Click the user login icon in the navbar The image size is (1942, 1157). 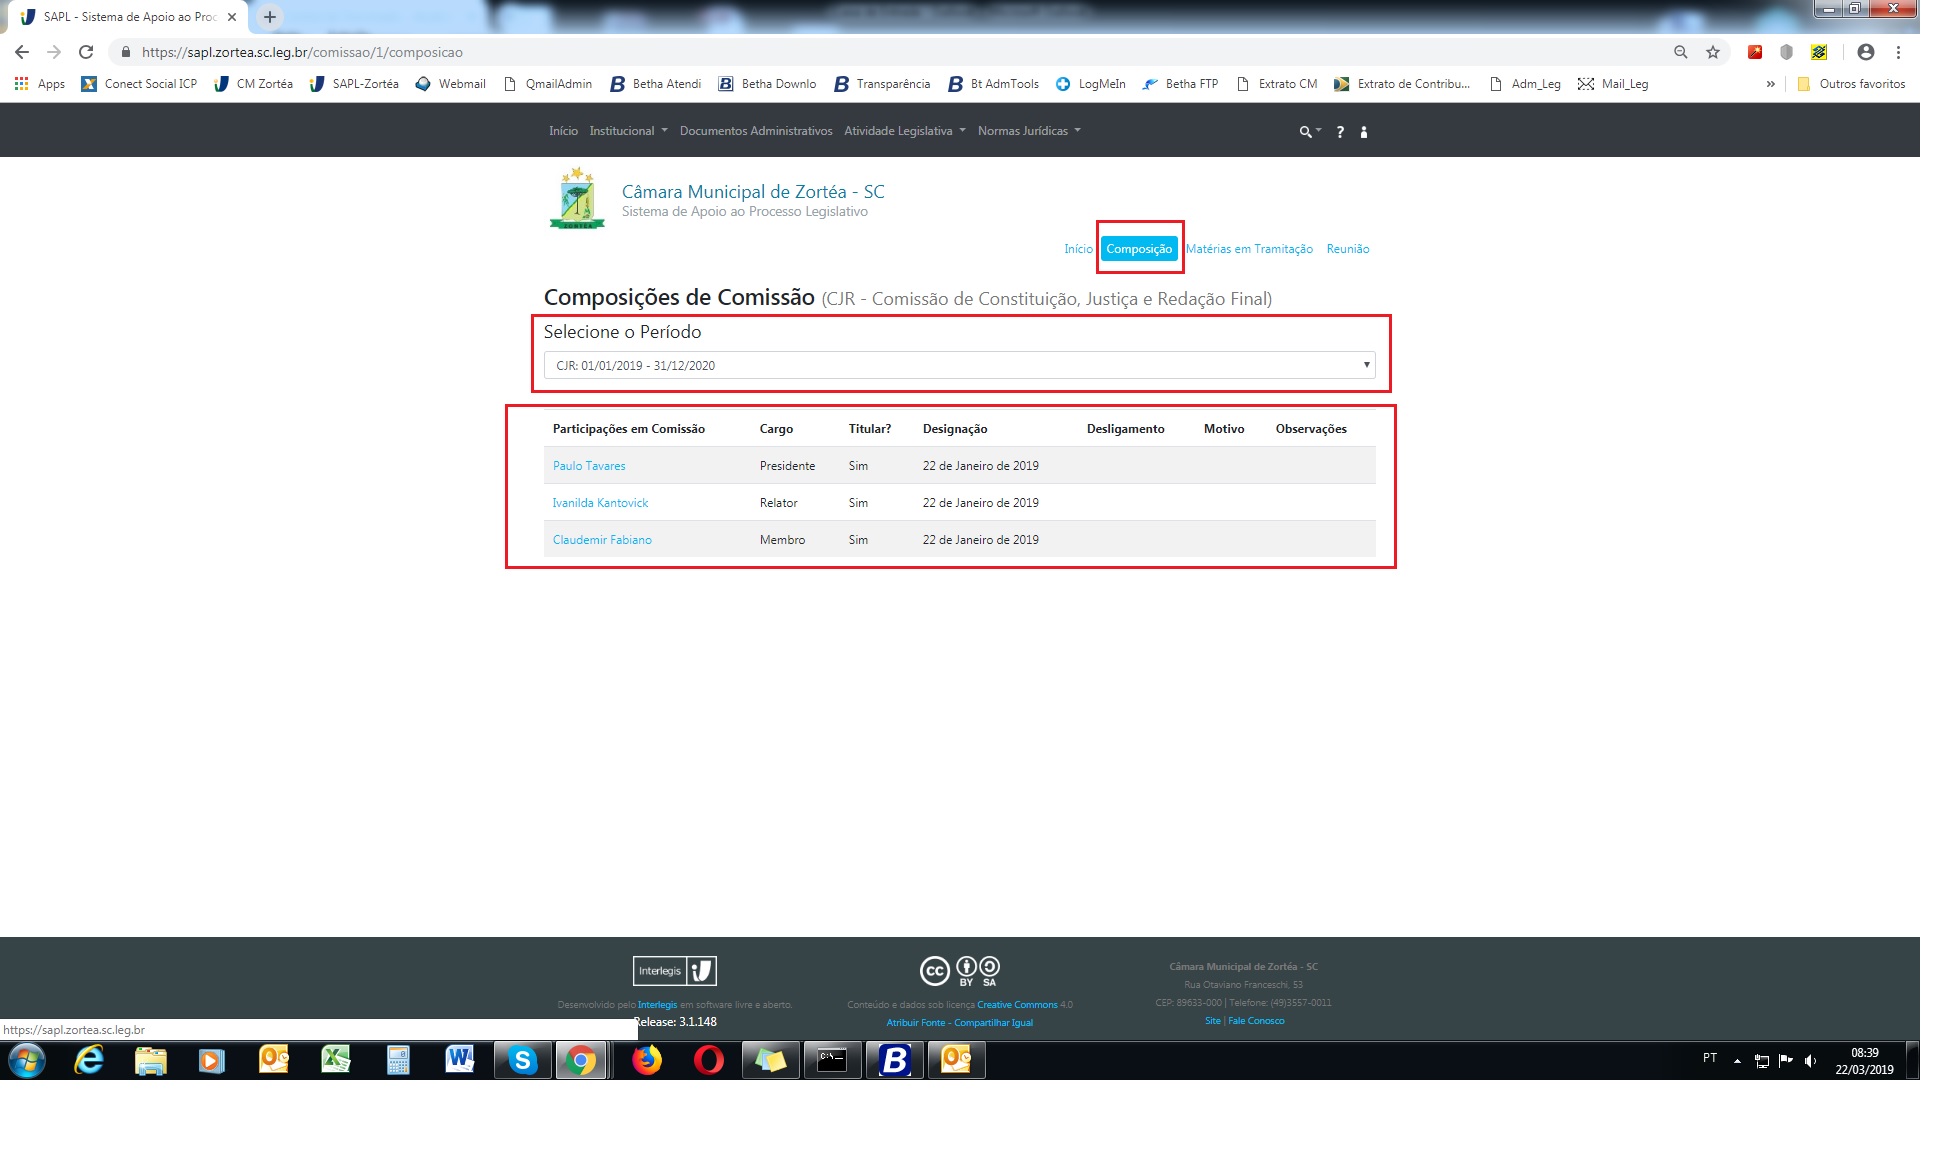pos(1364,132)
